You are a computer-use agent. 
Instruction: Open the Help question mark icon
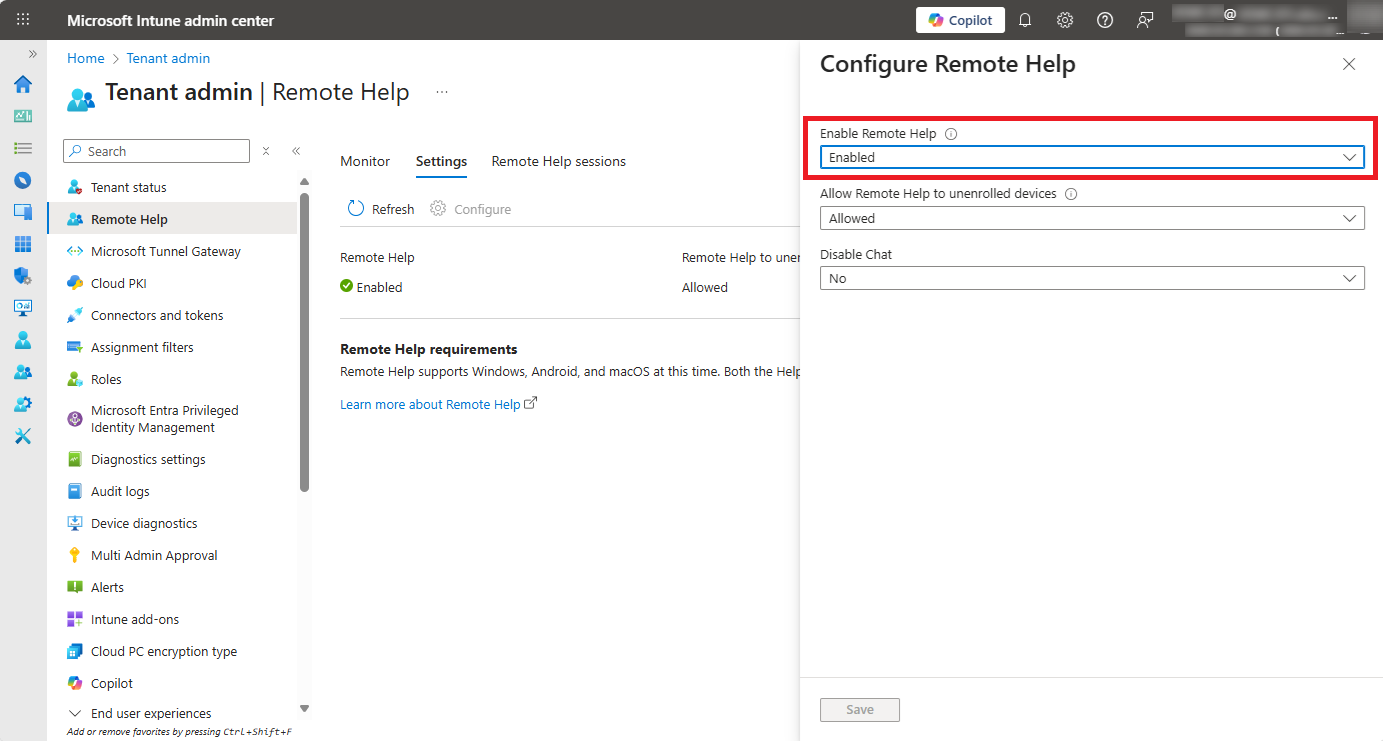pos(1105,20)
